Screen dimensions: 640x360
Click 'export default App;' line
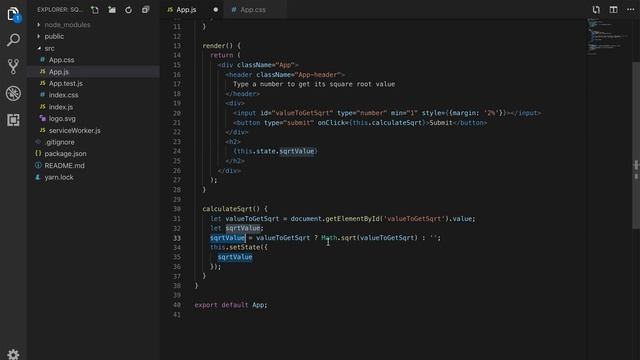click(231, 305)
